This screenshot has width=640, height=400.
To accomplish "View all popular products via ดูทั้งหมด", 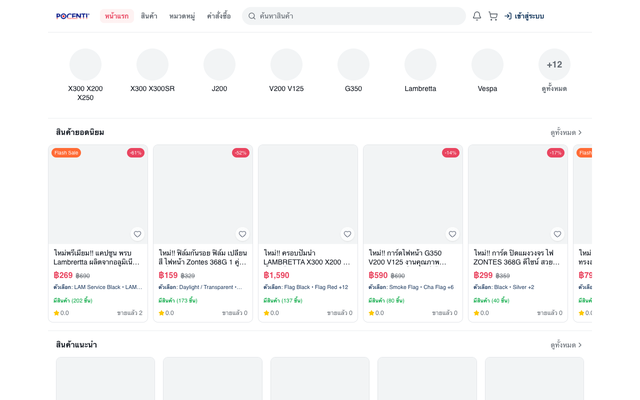I will [566, 132].
